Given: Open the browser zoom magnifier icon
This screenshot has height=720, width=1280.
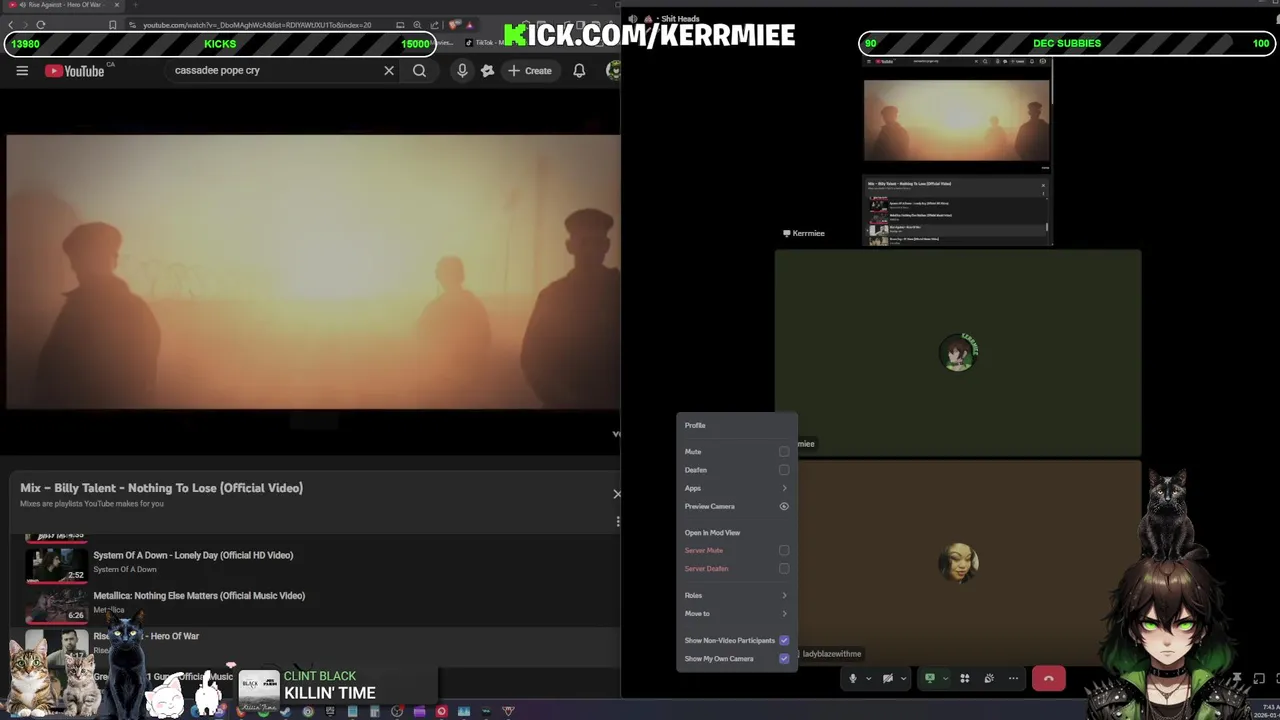Looking at the screenshot, I should (x=419, y=25).
